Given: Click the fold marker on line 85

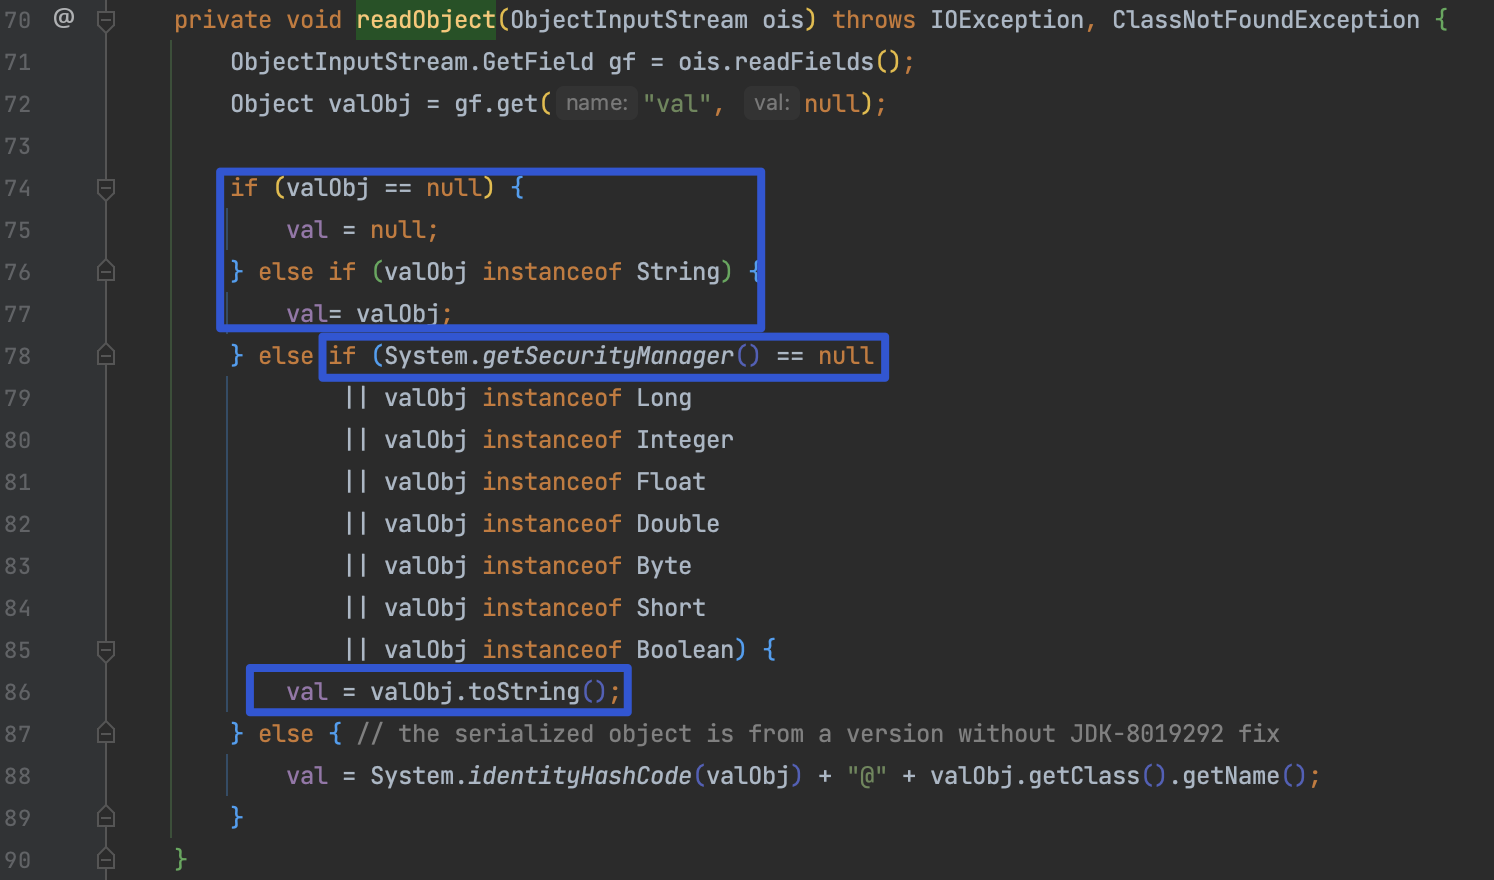Looking at the screenshot, I should (106, 649).
